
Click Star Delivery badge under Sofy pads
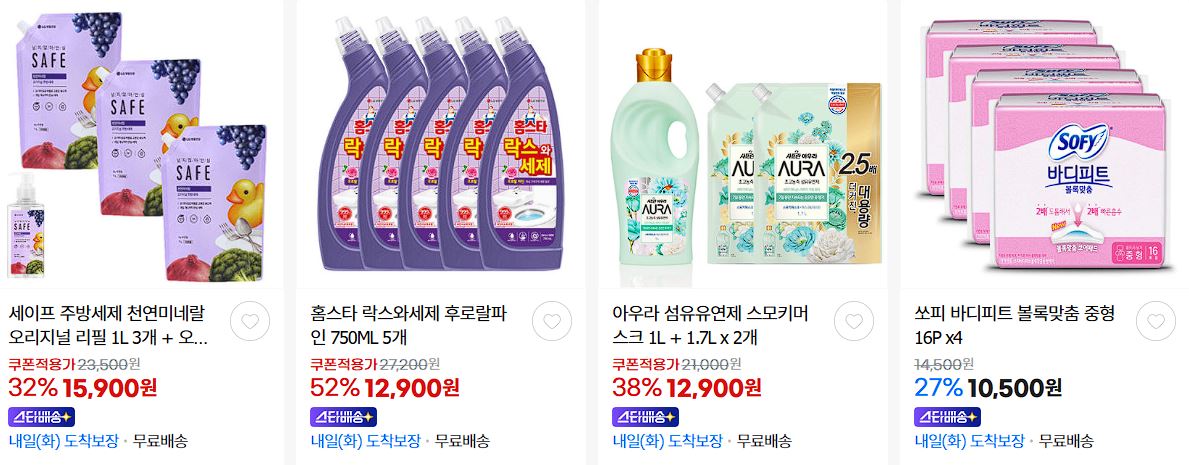coord(947,417)
